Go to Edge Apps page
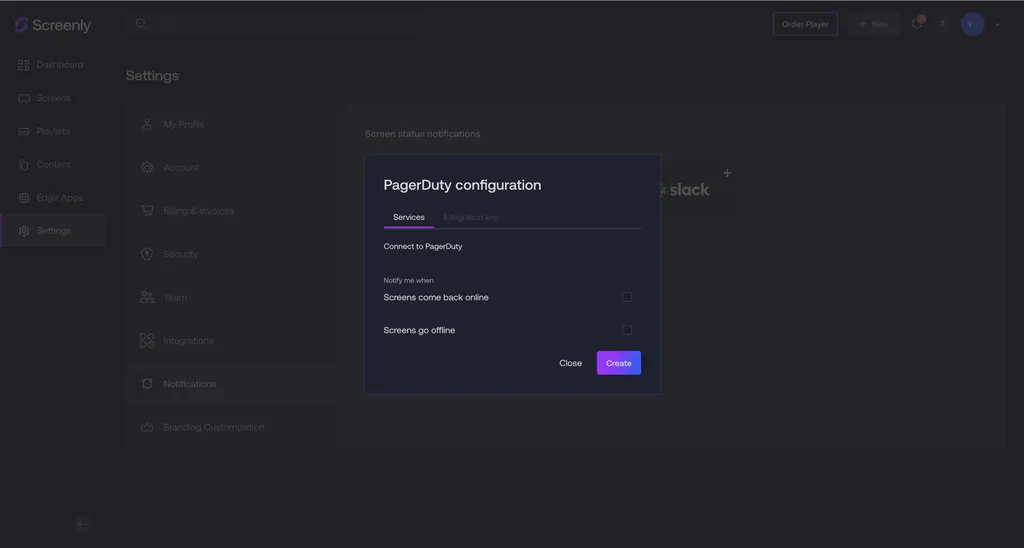This screenshot has width=1024, height=548. click(59, 198)
